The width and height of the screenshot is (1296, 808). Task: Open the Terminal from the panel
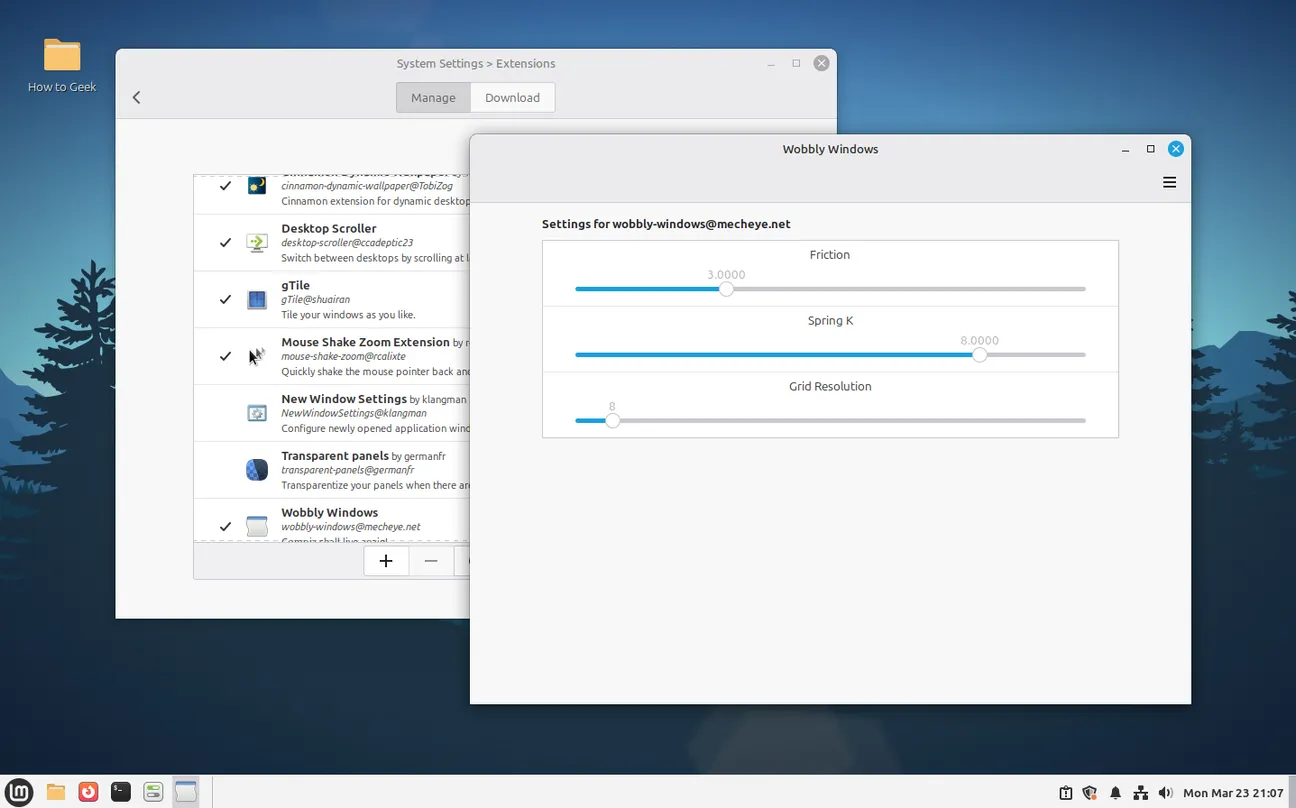coord(120,792)
